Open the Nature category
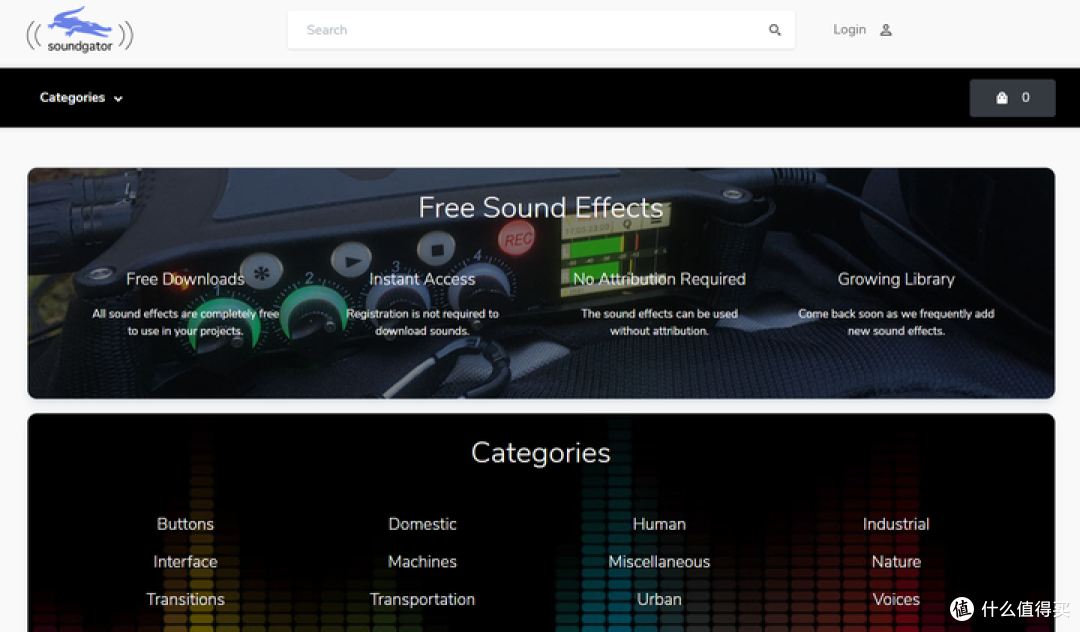The width and height of the screenshot is (1080, 632). [896, 562]
